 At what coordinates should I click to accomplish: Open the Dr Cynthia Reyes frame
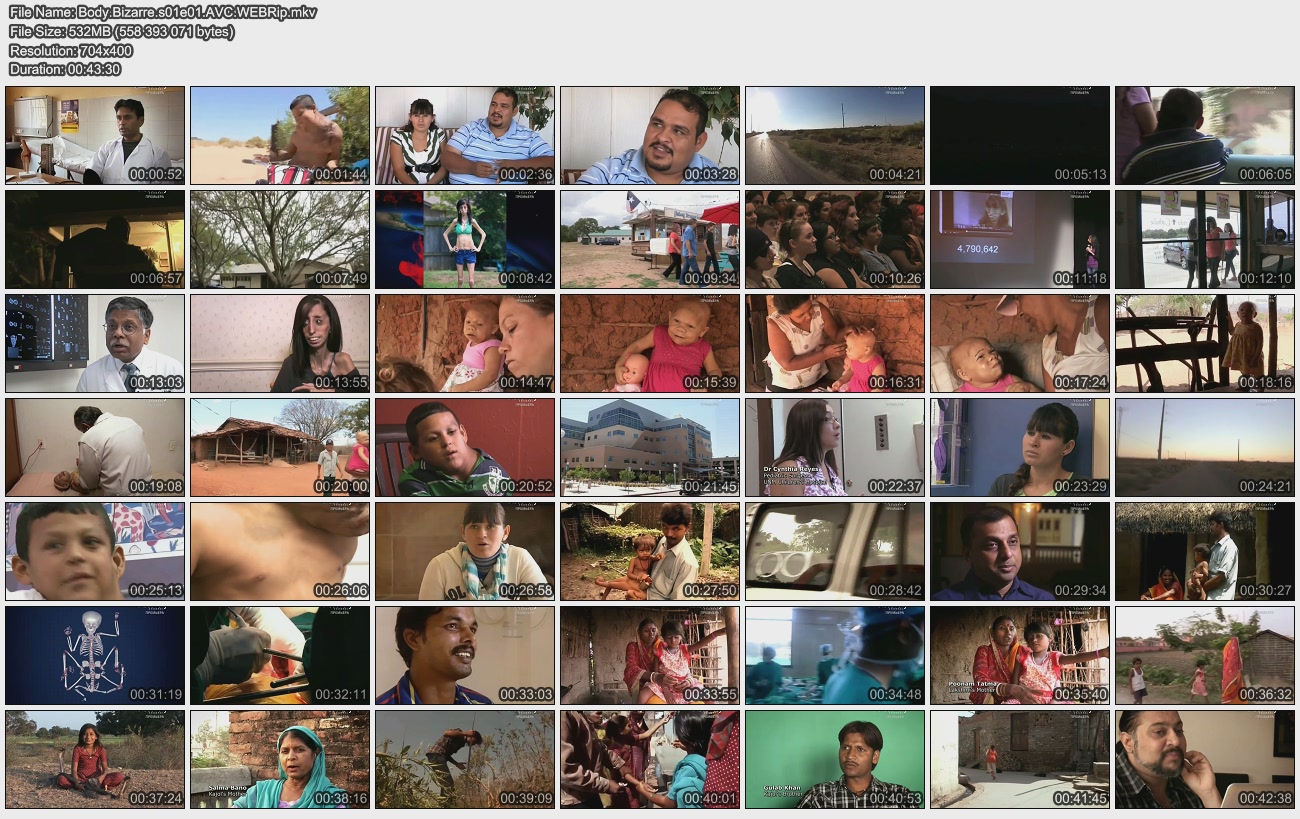pos(835,447)
